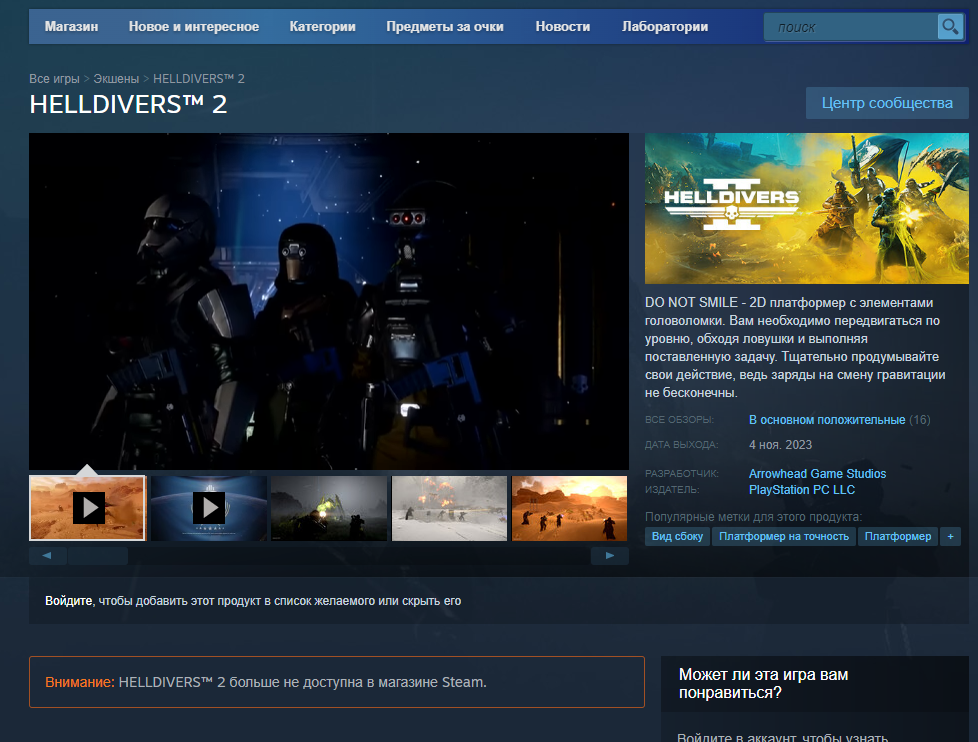Select the Вид сбоку tag
The image size is (978, 742).
point(677,536)
